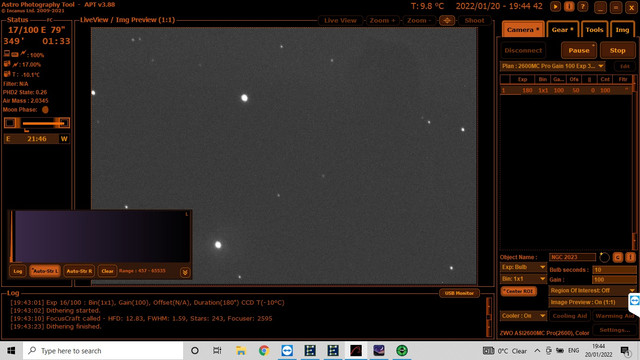Click the Shoot button
Viewport: 640px width, 360px height.
474,20
